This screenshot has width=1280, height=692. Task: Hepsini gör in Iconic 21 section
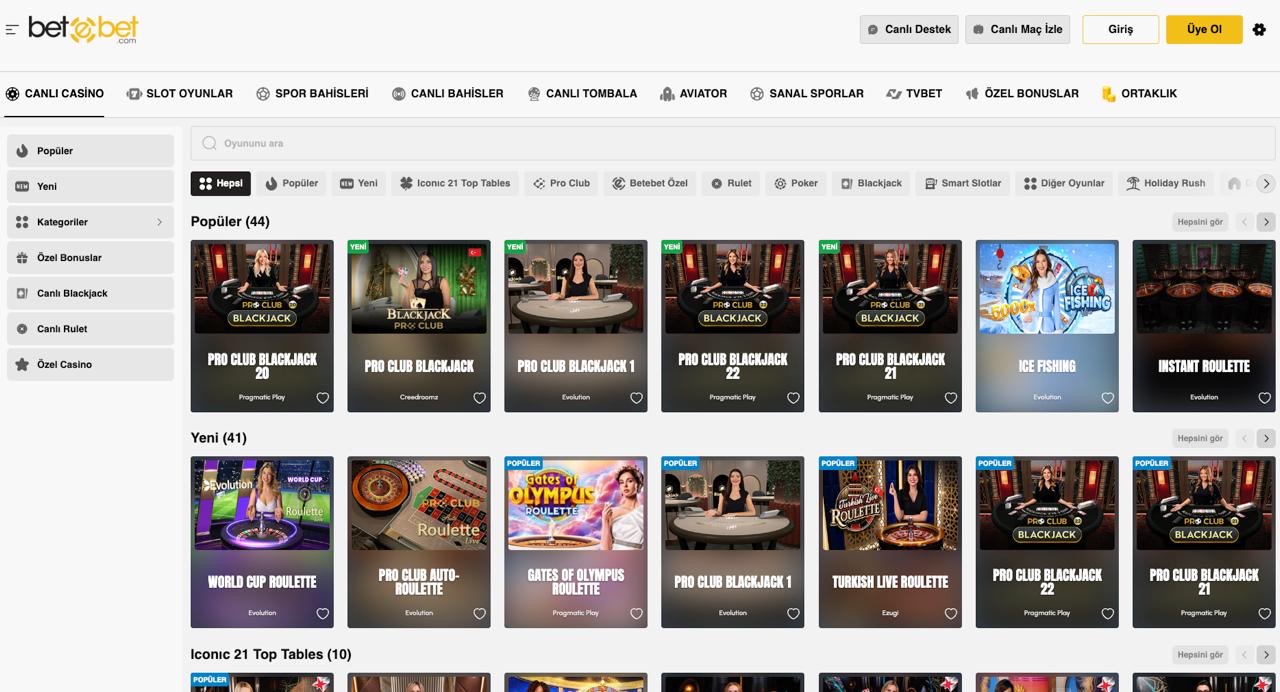point(1200,655)
